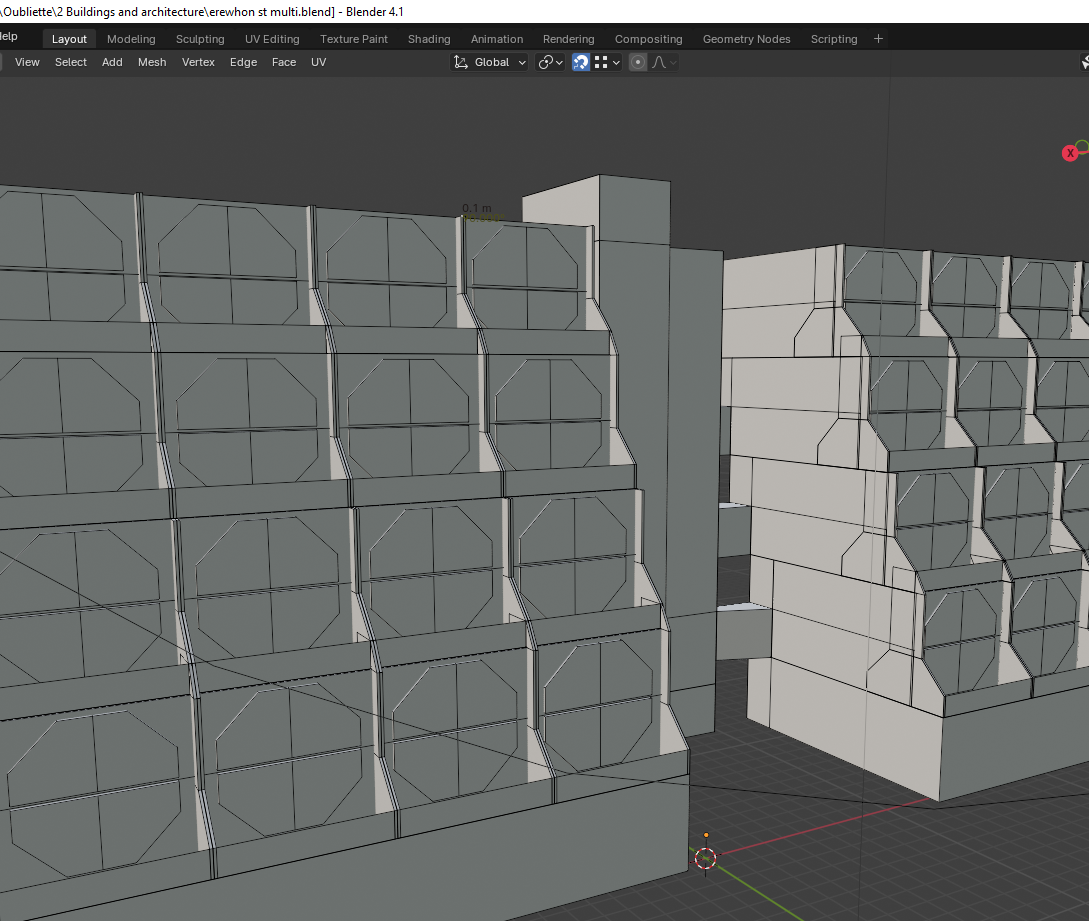Open the Face menu
The height and width of the screenshot is (921, 1089).
284,62
